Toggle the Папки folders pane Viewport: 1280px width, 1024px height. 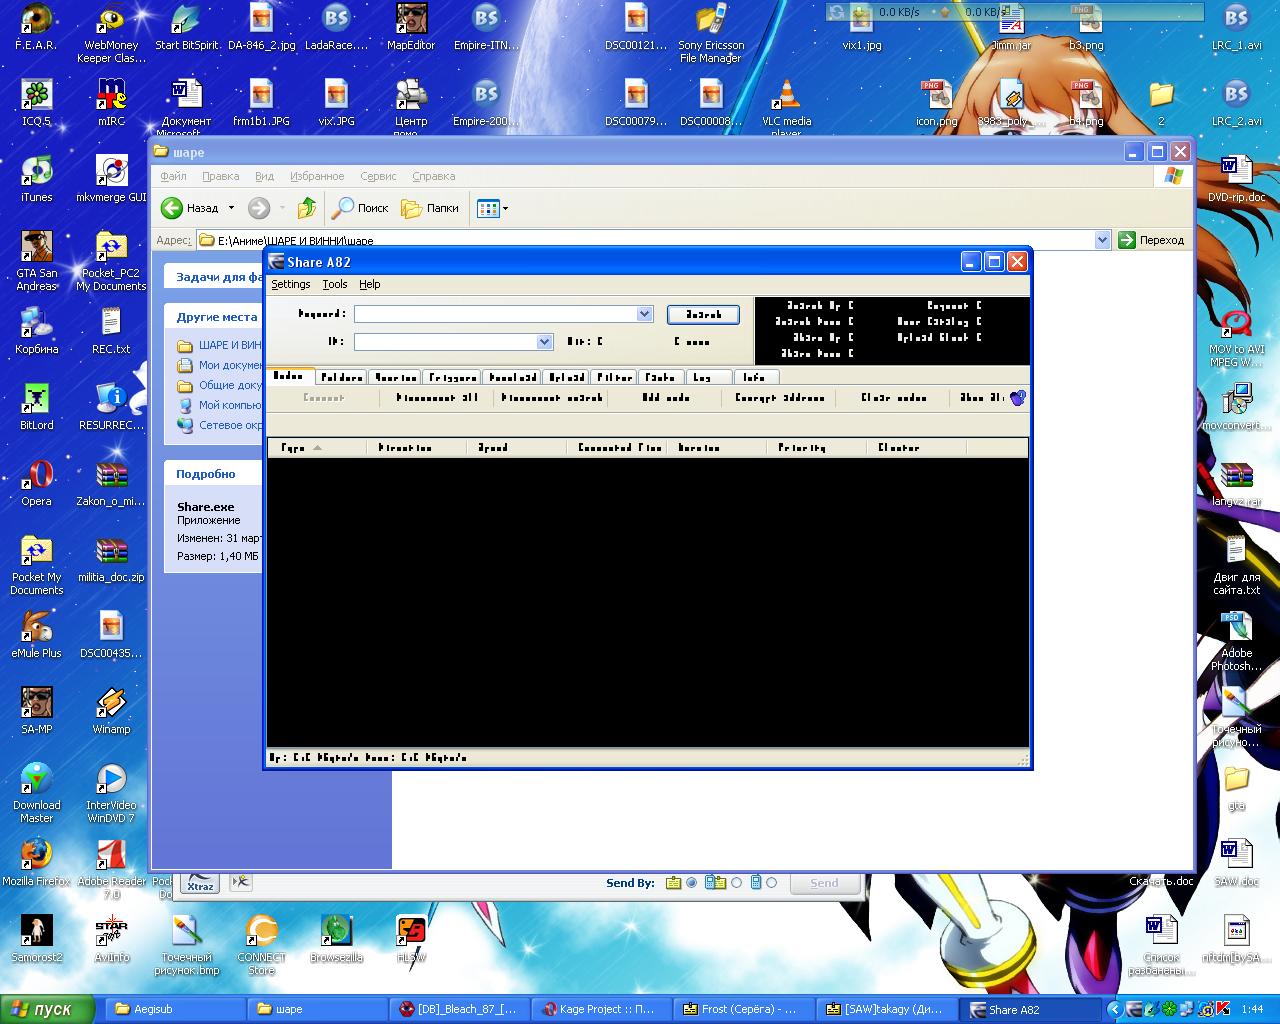(430, 208)
